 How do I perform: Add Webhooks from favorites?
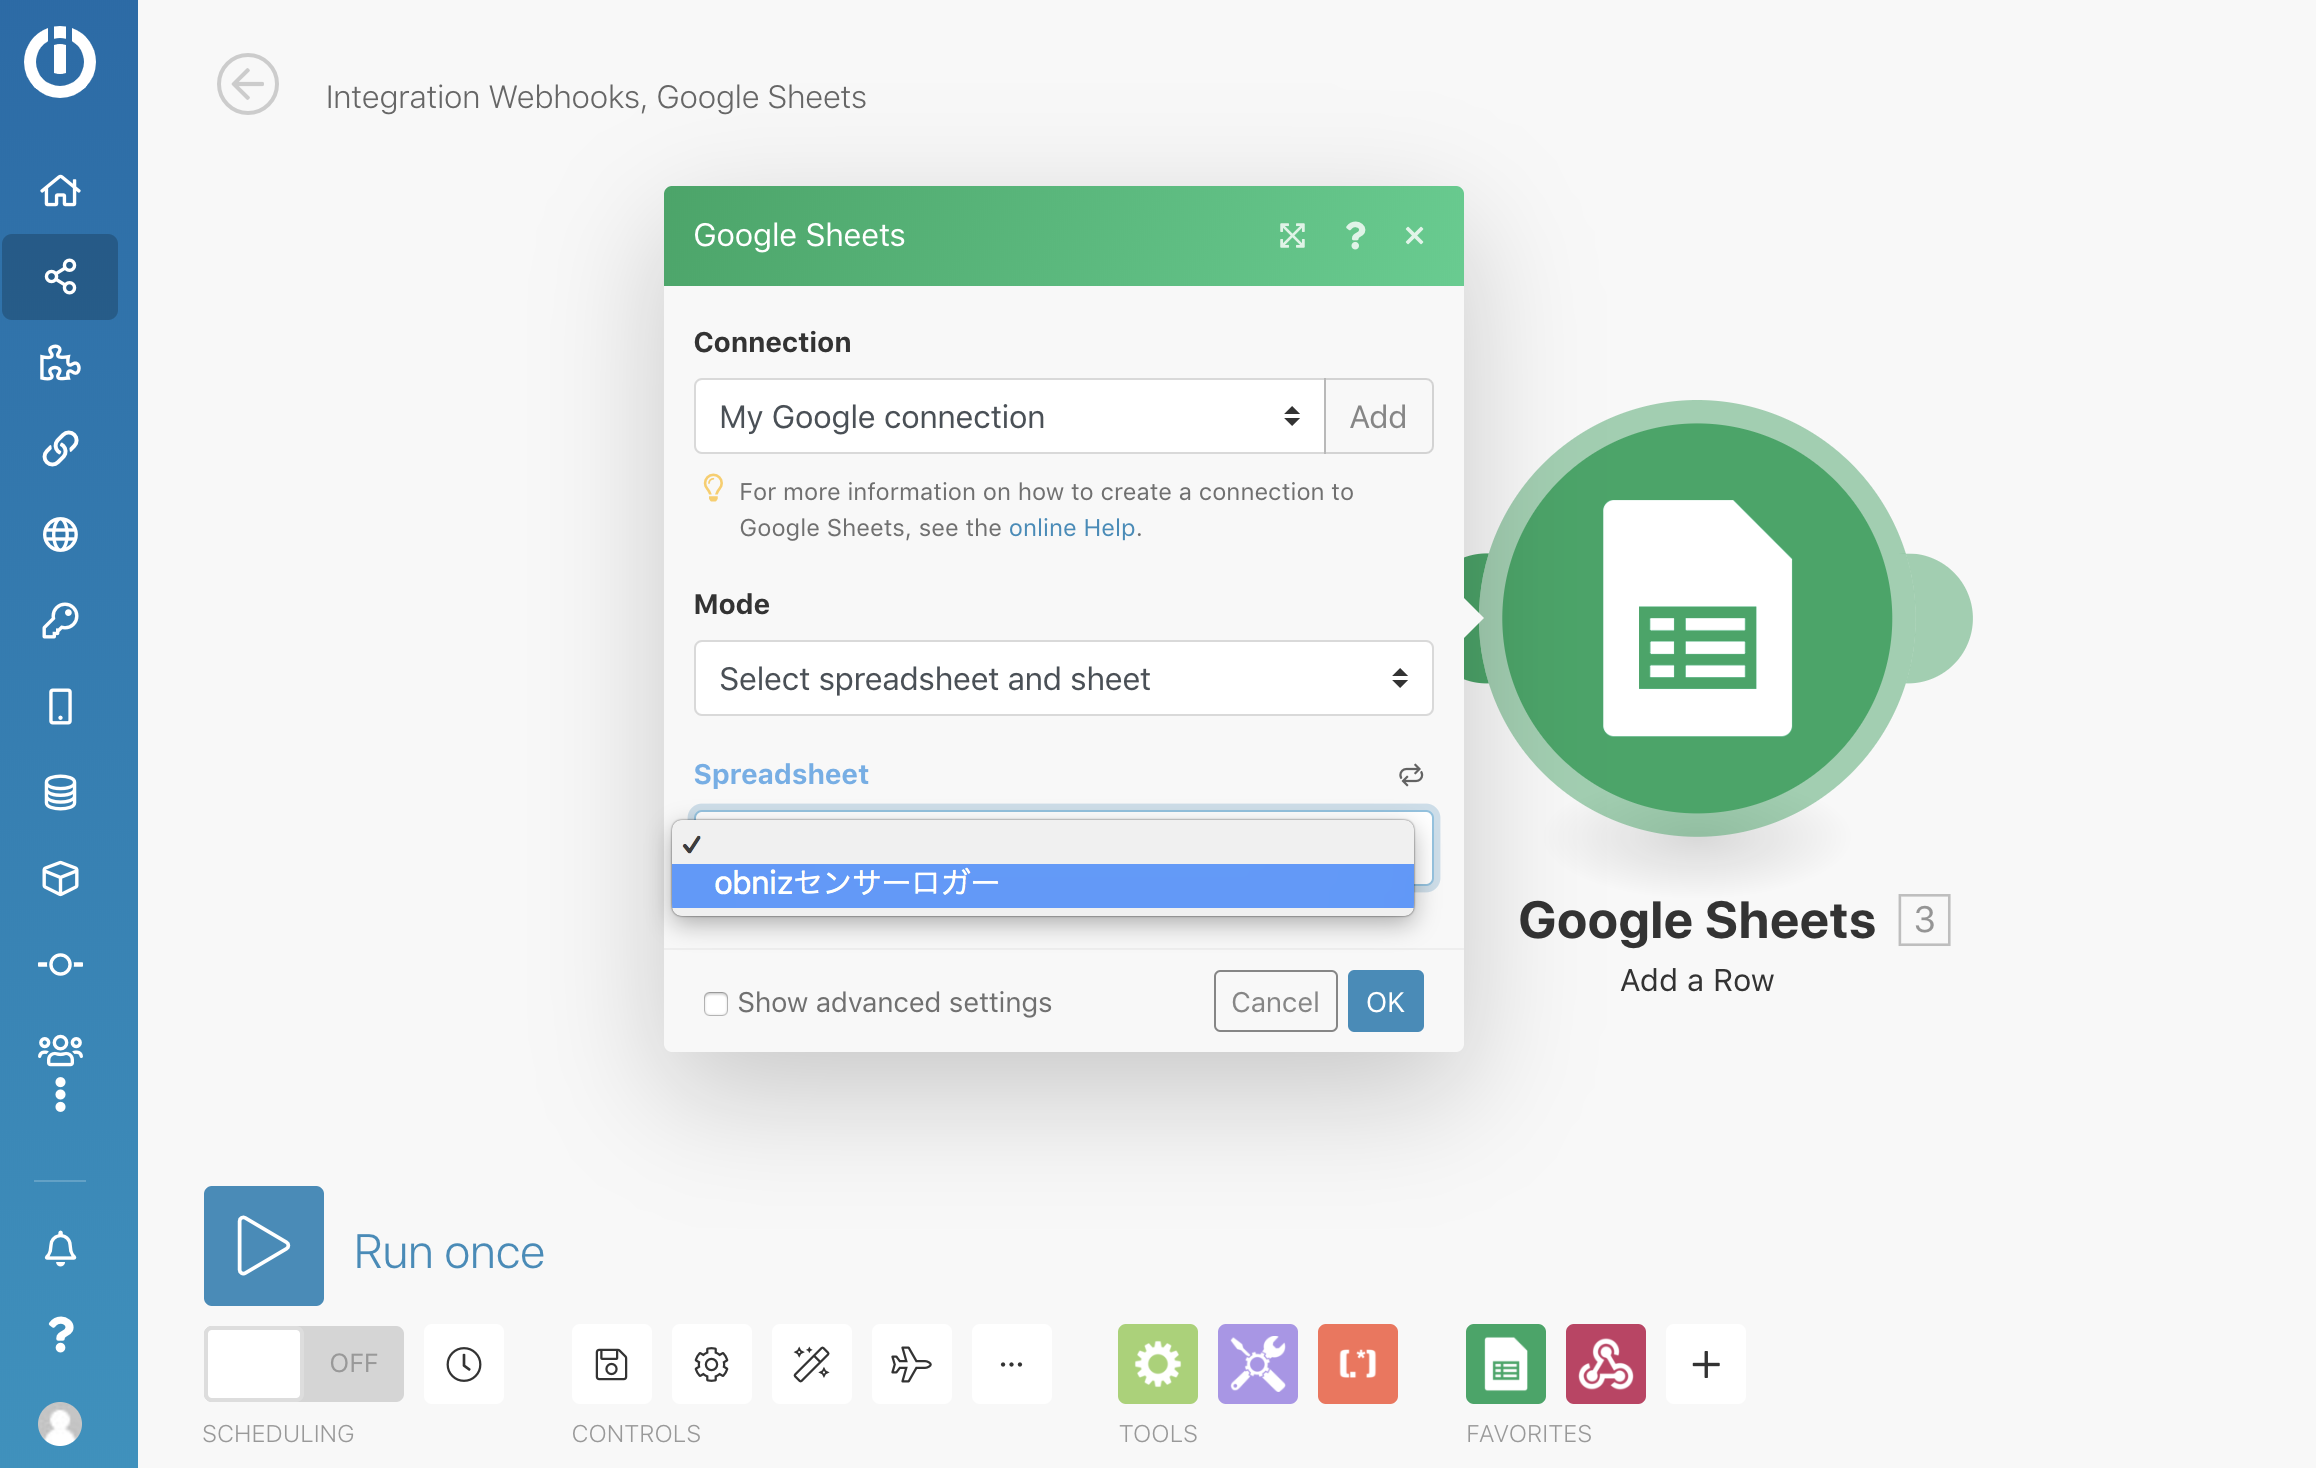tap(1606, 1364)
